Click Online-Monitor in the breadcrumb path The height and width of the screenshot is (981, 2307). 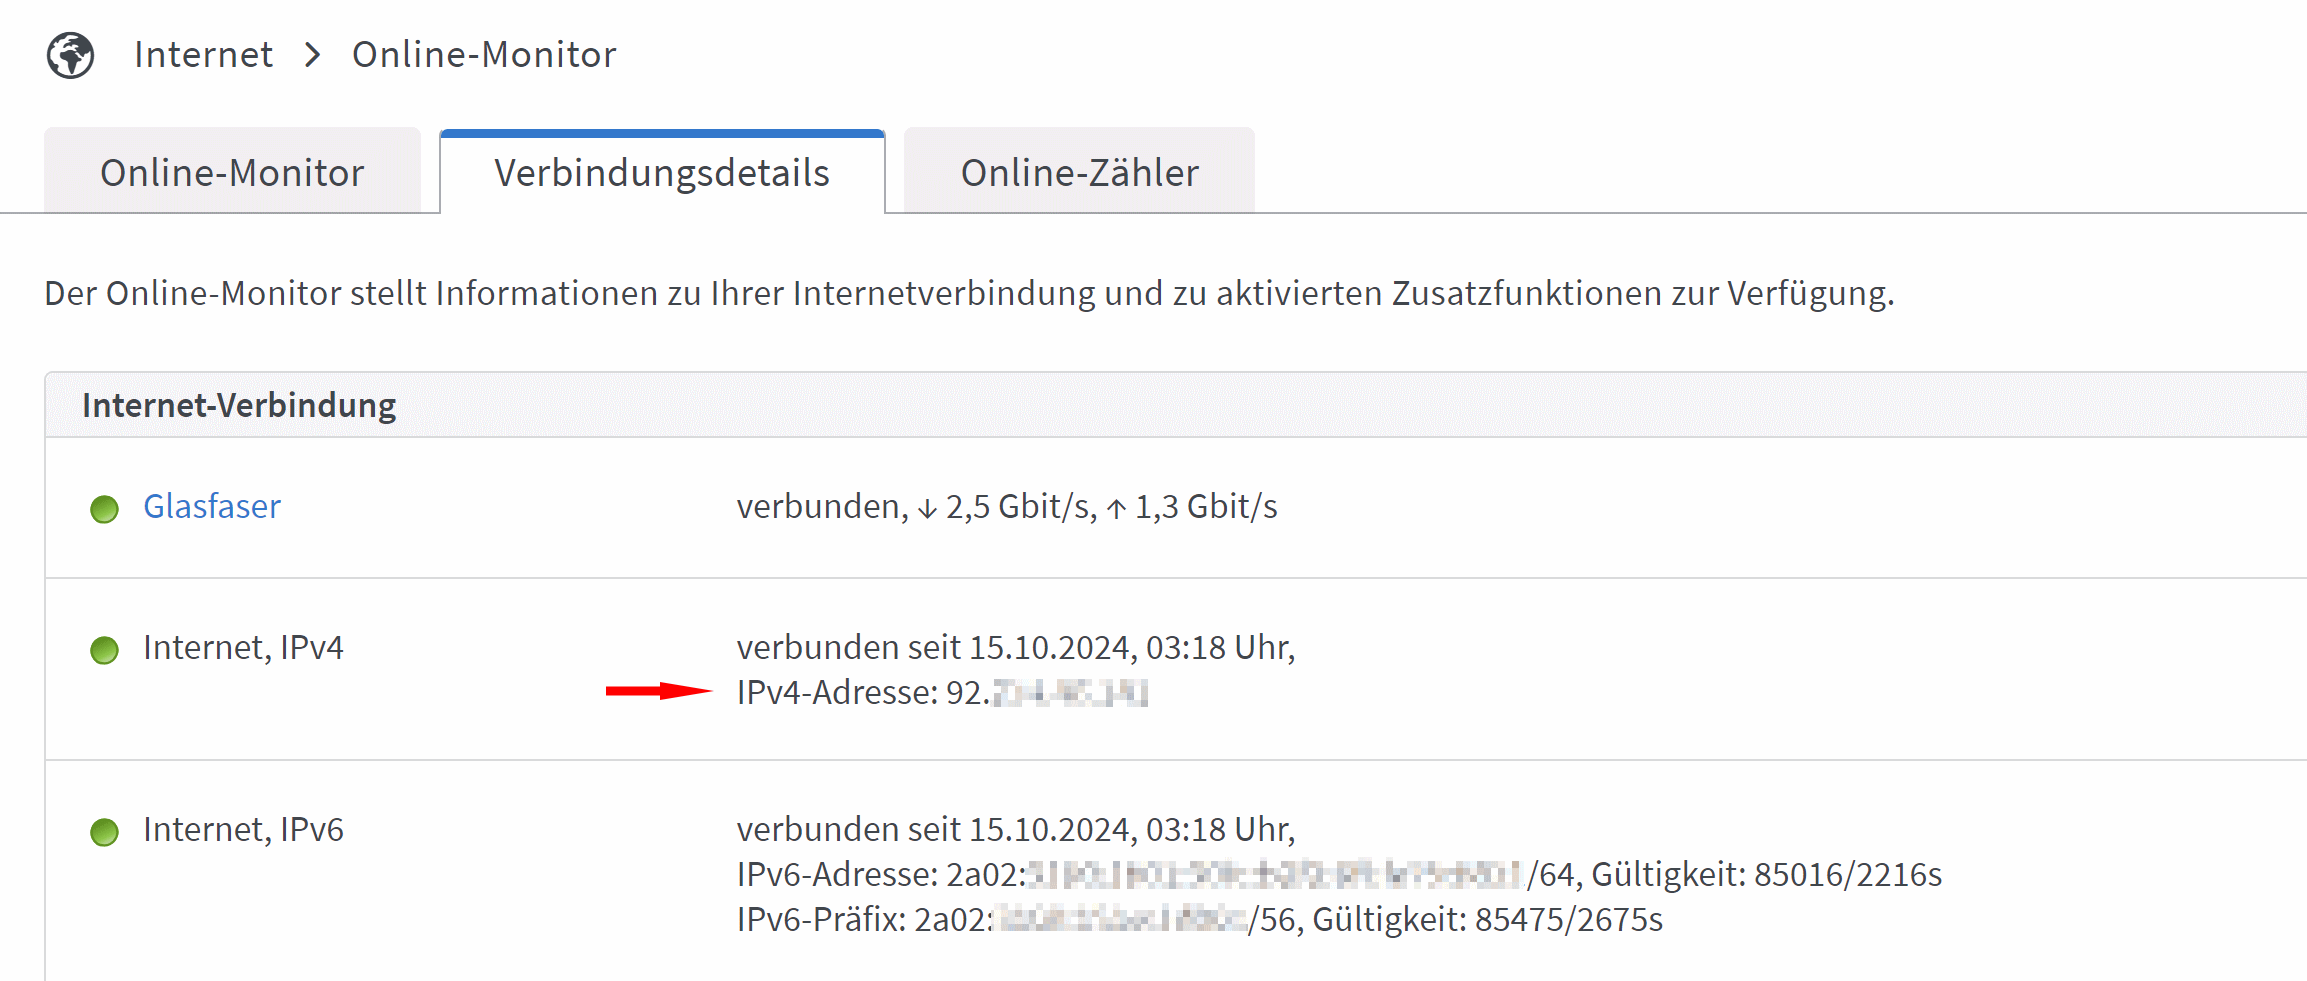click(484, 55)
